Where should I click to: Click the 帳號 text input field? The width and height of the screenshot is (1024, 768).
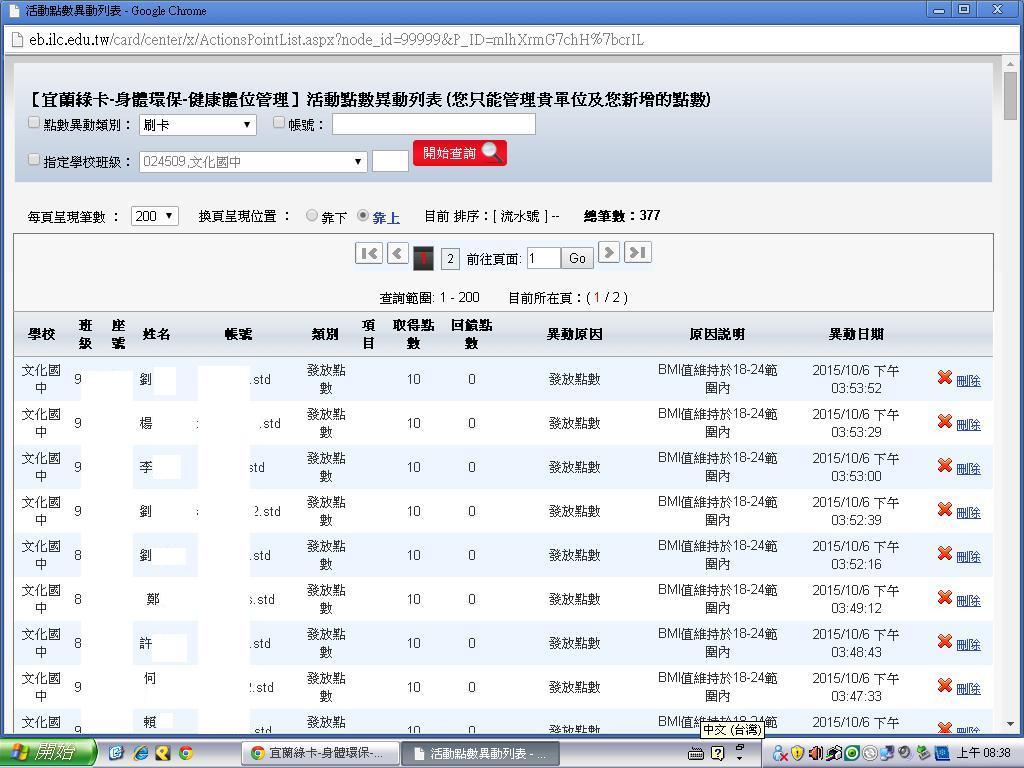pyautogui.click(x=433, y=124)
